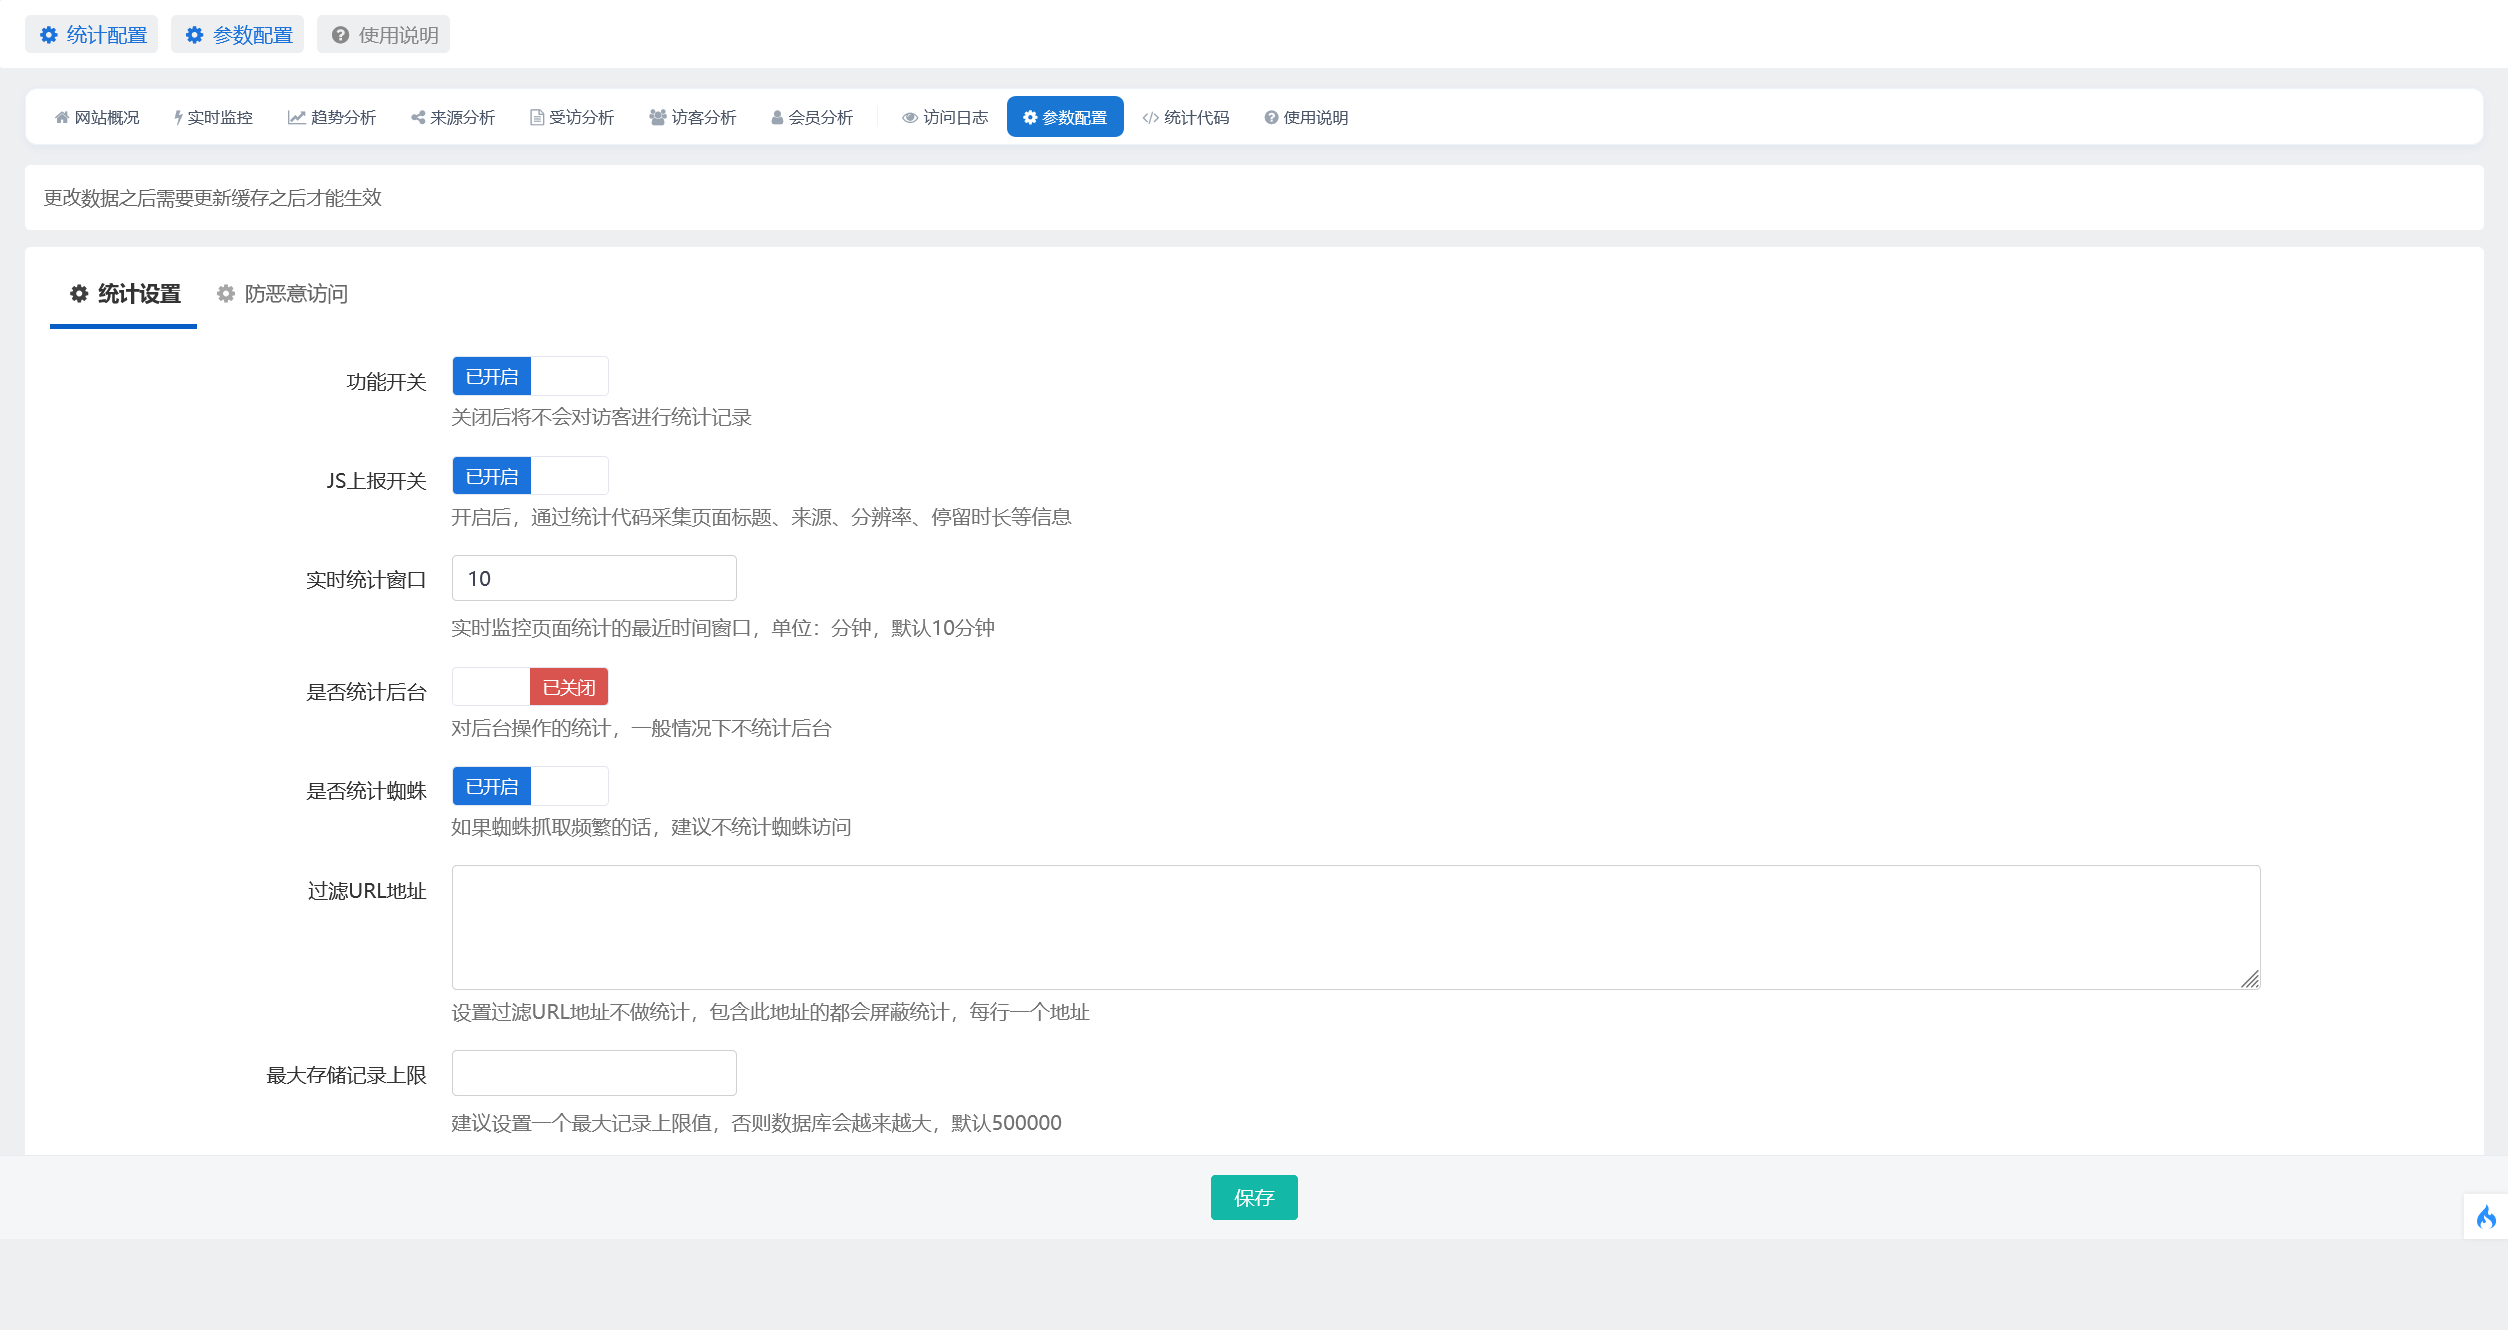The width and height of the screenshot is (2508, 1330).
Task: Toggle the 是否统计后台 switch
Action: coord(530,687)
